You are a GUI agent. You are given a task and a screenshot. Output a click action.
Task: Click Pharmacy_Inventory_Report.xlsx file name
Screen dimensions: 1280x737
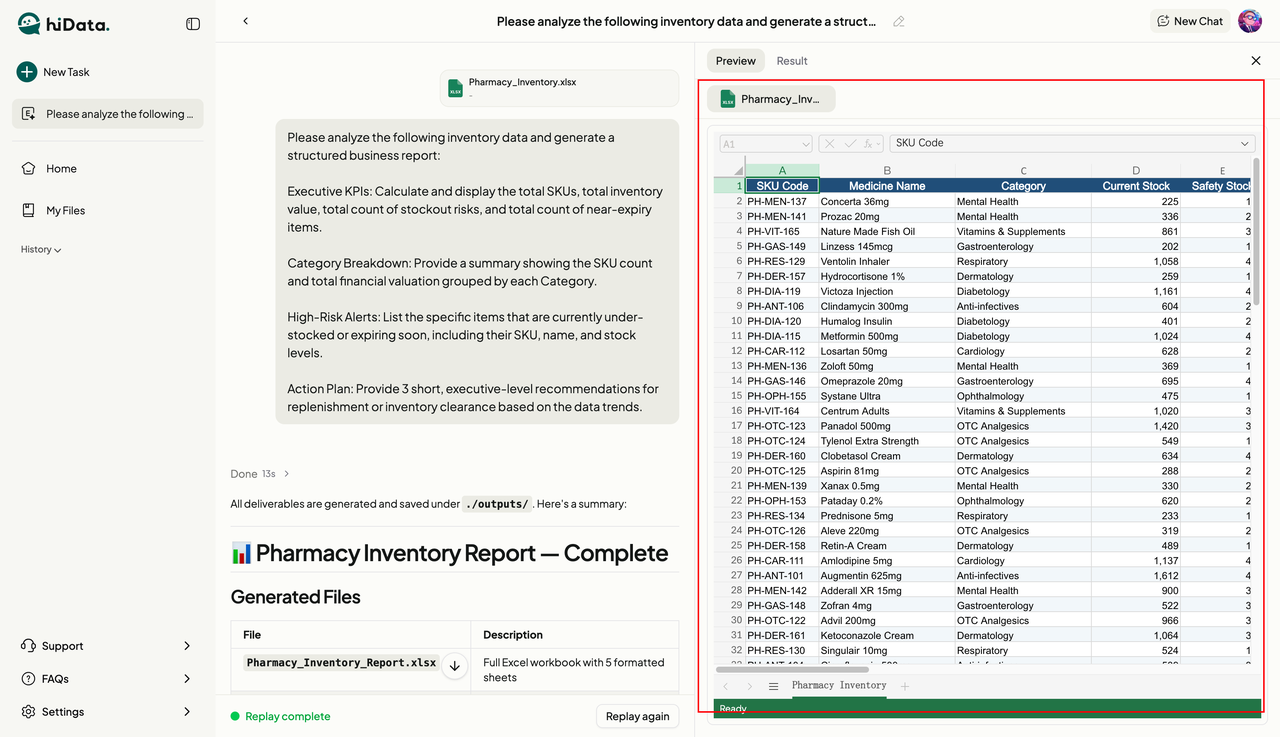341,663
